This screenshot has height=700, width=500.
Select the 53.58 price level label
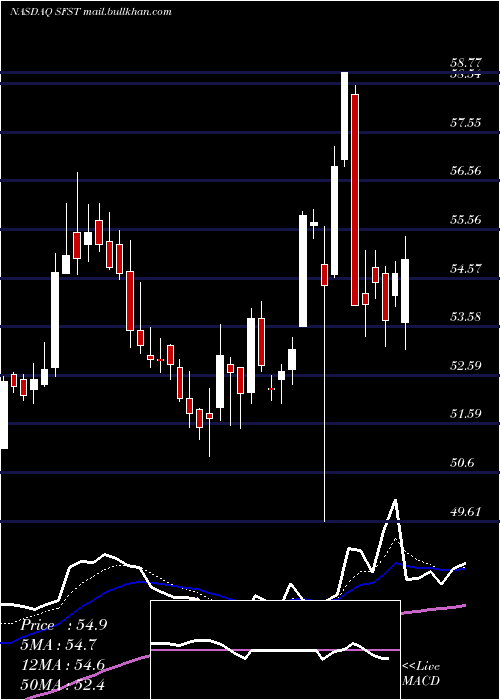click(466, 317)
